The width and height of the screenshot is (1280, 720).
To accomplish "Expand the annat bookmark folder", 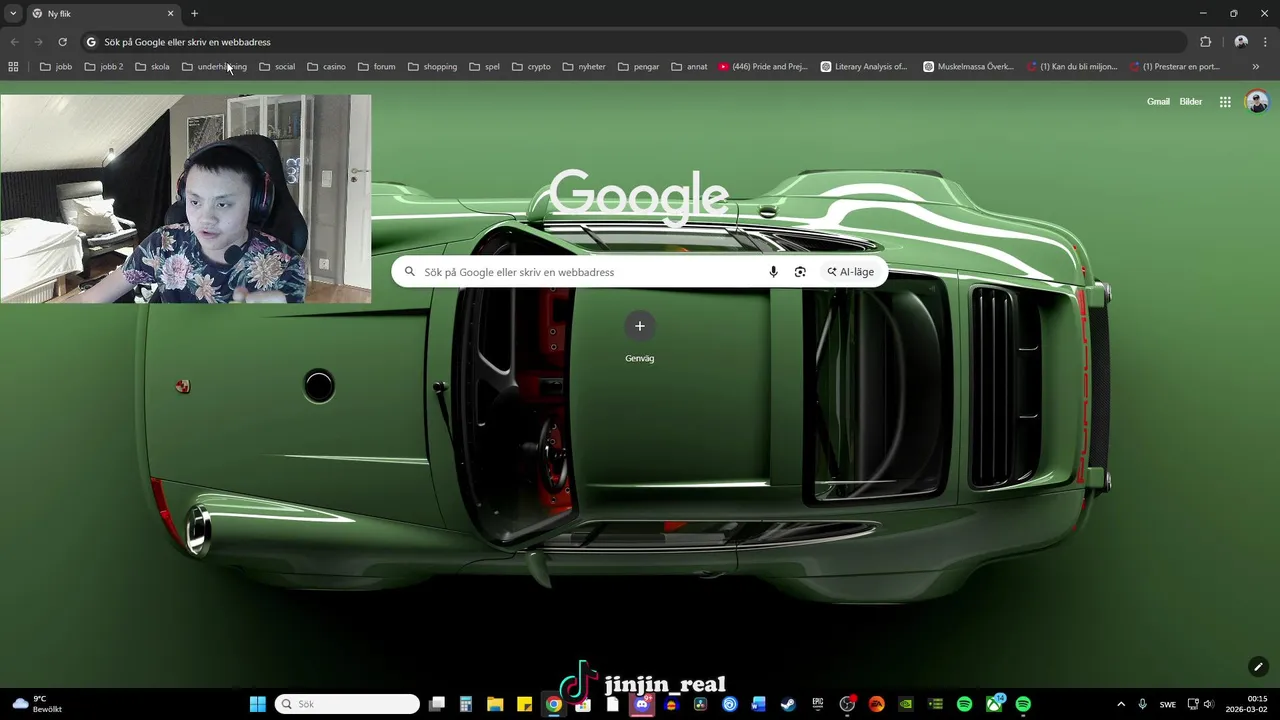I will [x=689, y=67].
